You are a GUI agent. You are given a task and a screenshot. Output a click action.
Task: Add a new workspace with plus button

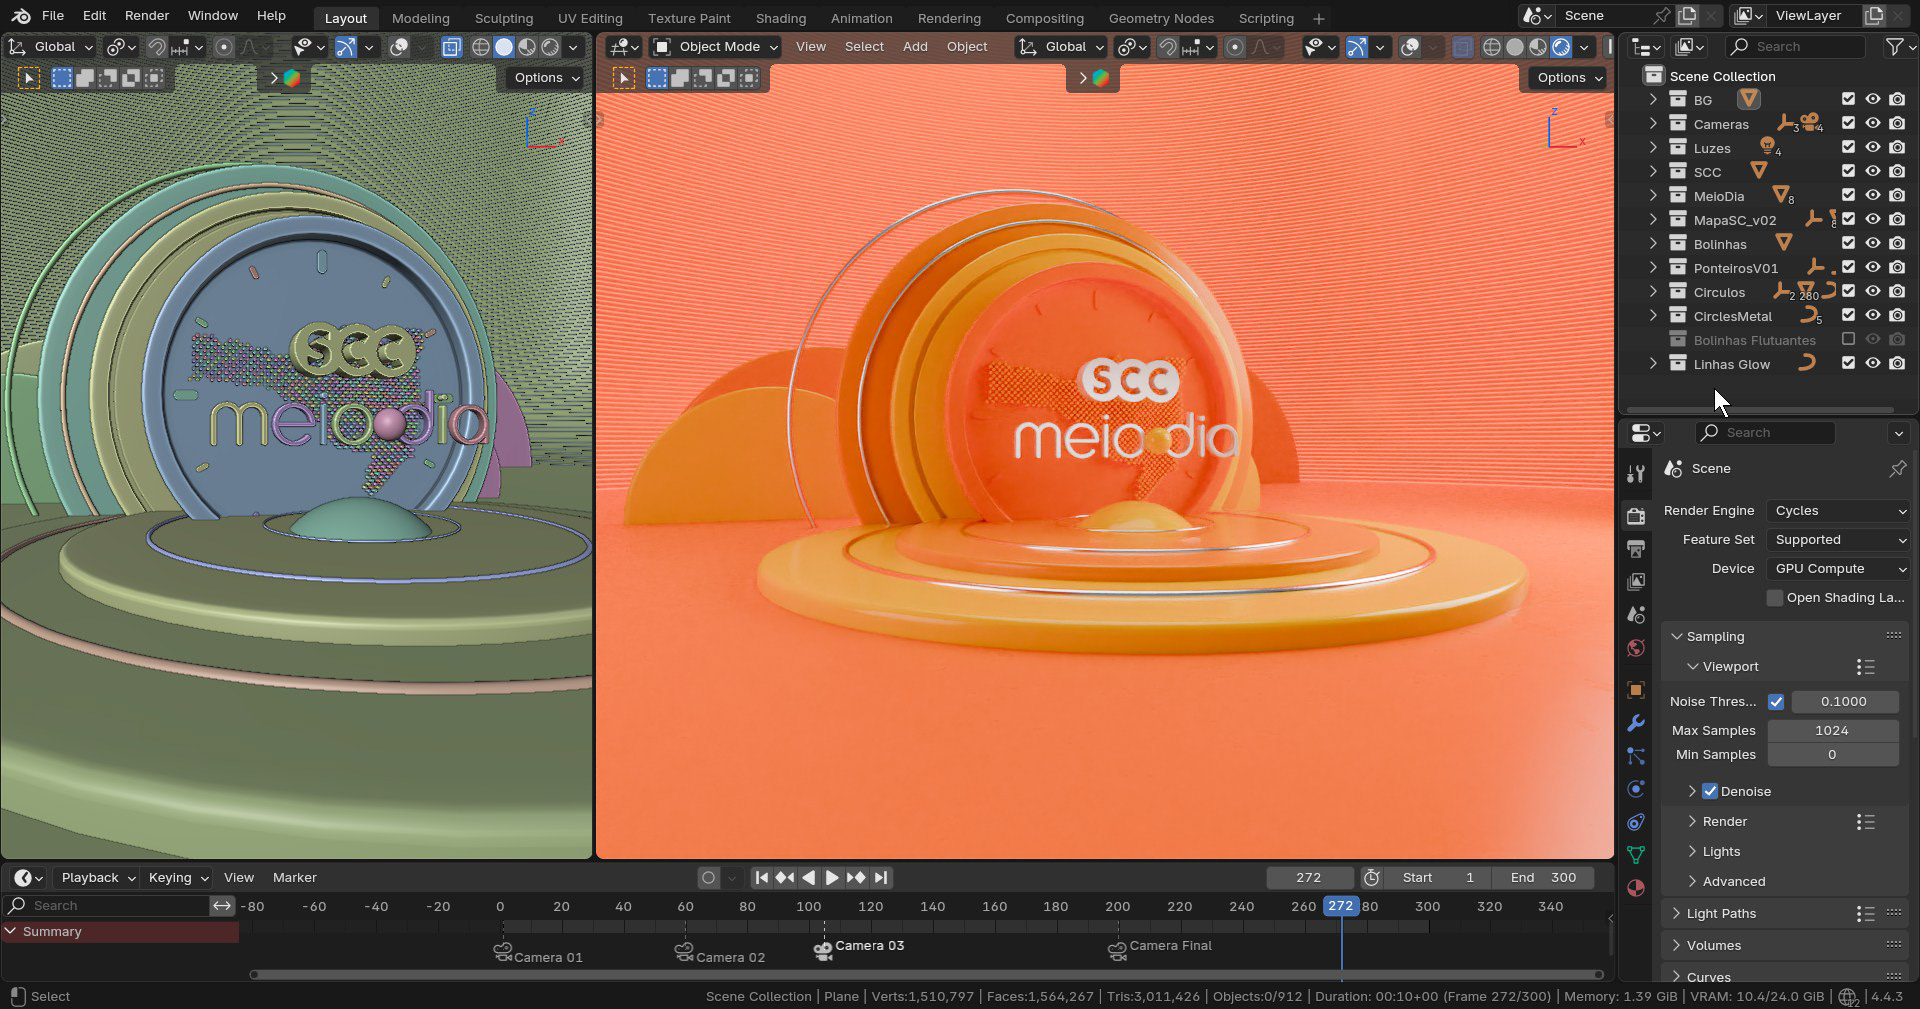1319,19
